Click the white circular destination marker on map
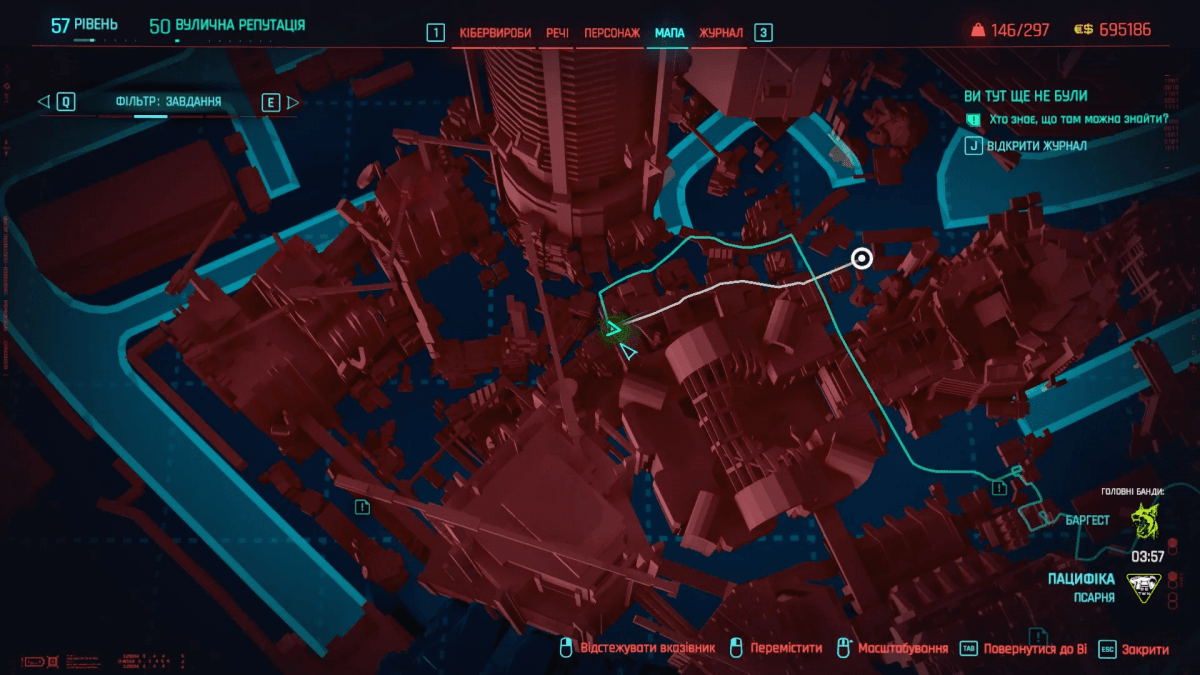Viewport: 1200px width, 675px height. point(861,260)
